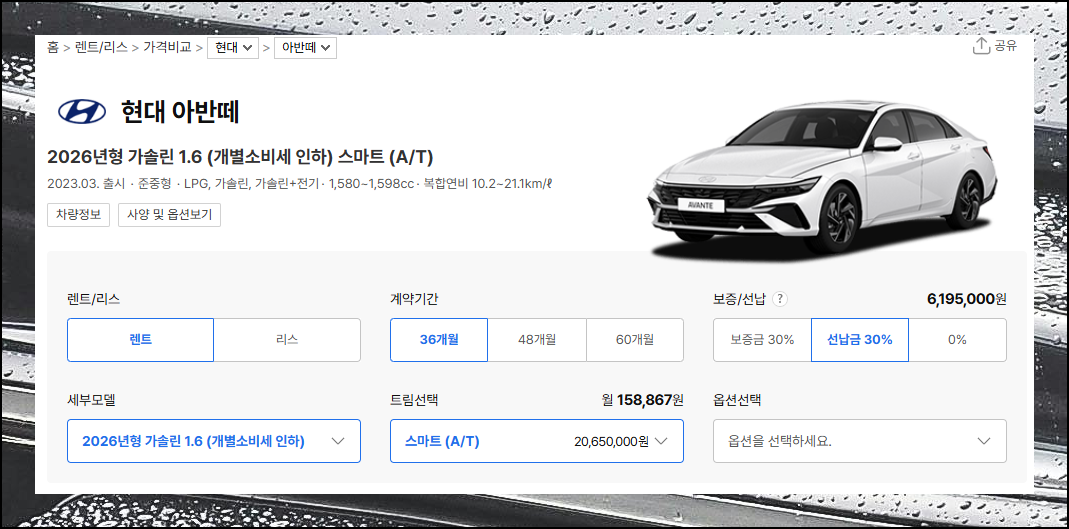
Task: Expand the 옵션을 선택하세요 dropdown
Action: (x=860, y=441)
